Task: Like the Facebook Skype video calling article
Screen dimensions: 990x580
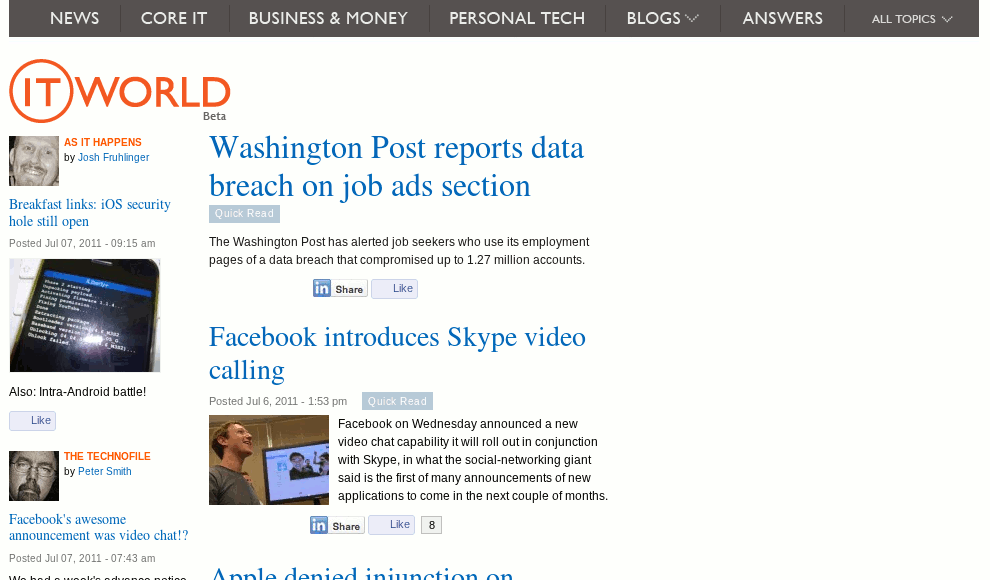Action: click(391, 524)
